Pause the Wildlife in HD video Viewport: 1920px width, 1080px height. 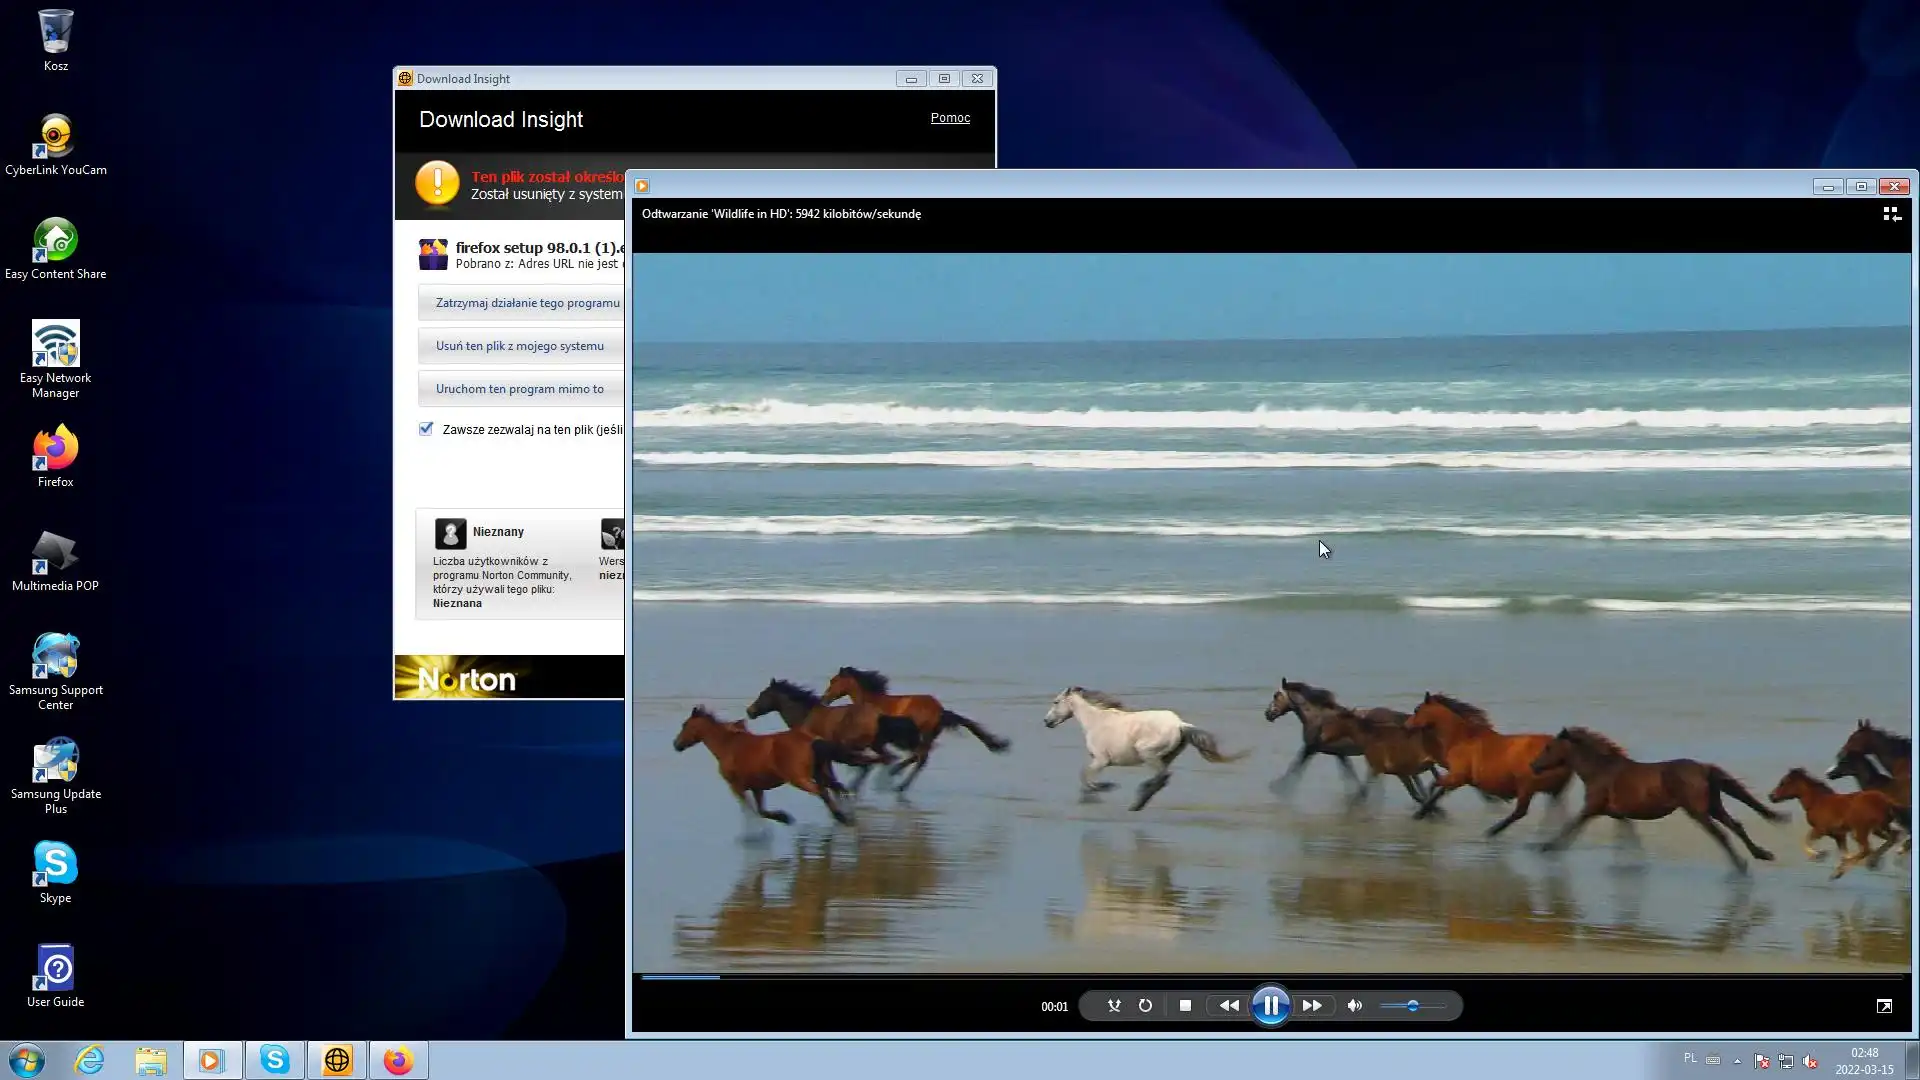(x=1270, y=1006)
